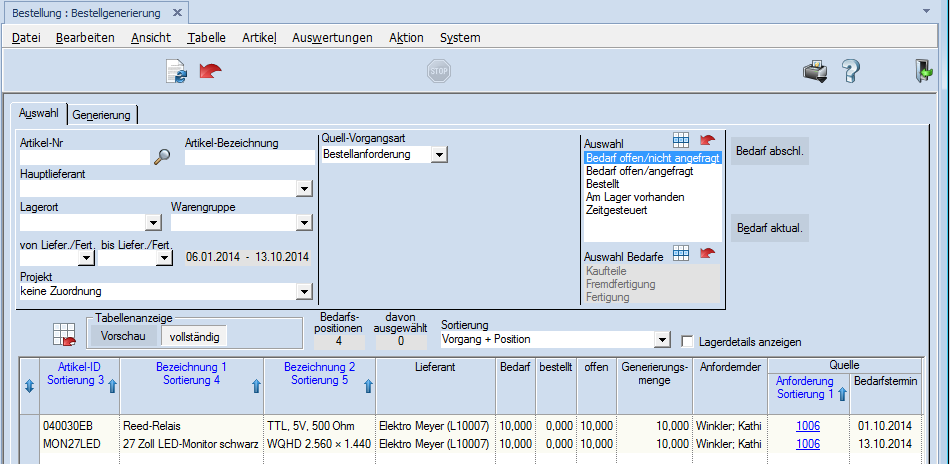Expand the Sortierung dropdown

click(660, 340)
